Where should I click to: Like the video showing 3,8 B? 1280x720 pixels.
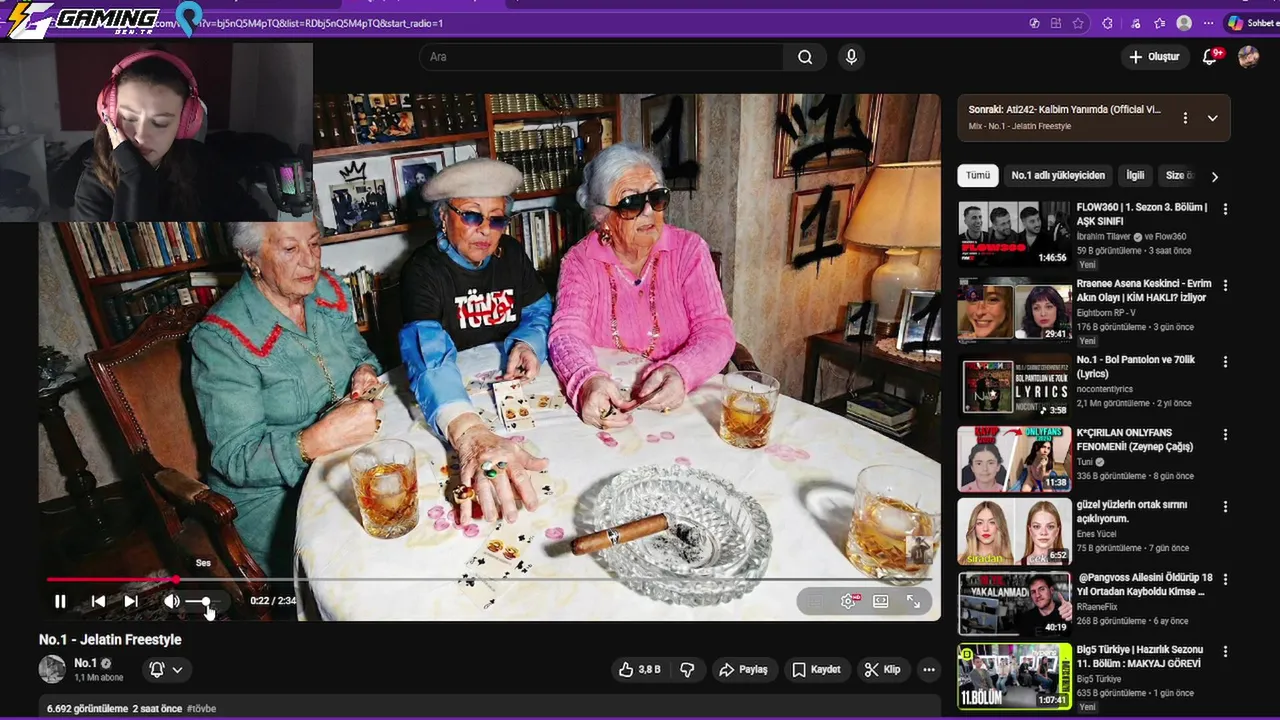pos(640,669)
